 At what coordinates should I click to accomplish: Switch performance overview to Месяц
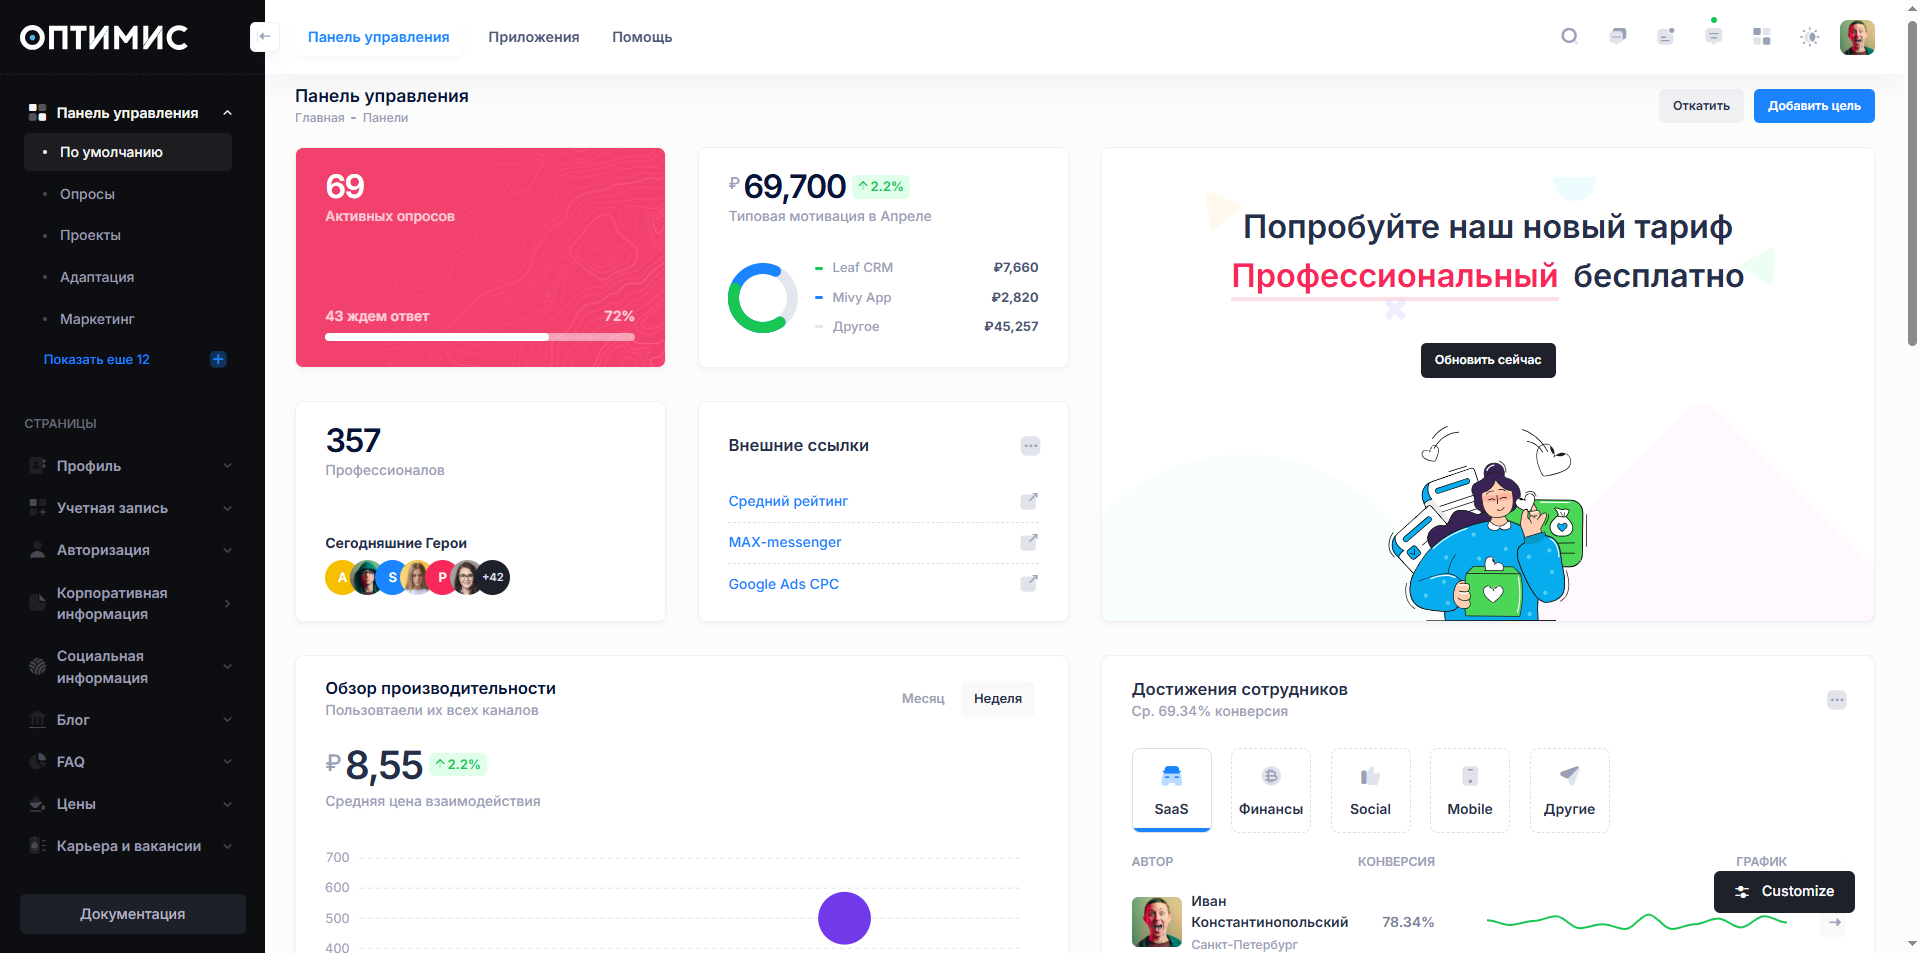pos(922,699)
